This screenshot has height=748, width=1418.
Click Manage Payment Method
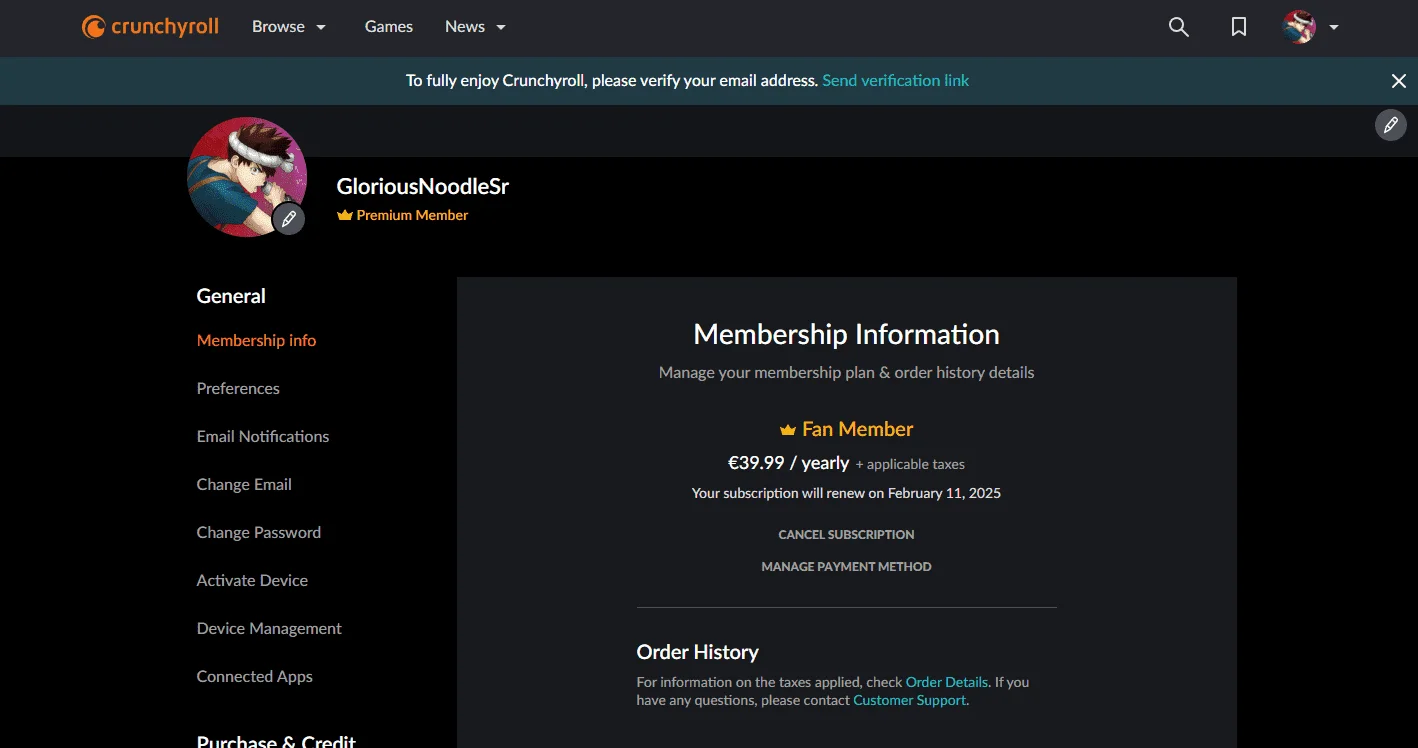pyautogui.click(x=846, y=566)
